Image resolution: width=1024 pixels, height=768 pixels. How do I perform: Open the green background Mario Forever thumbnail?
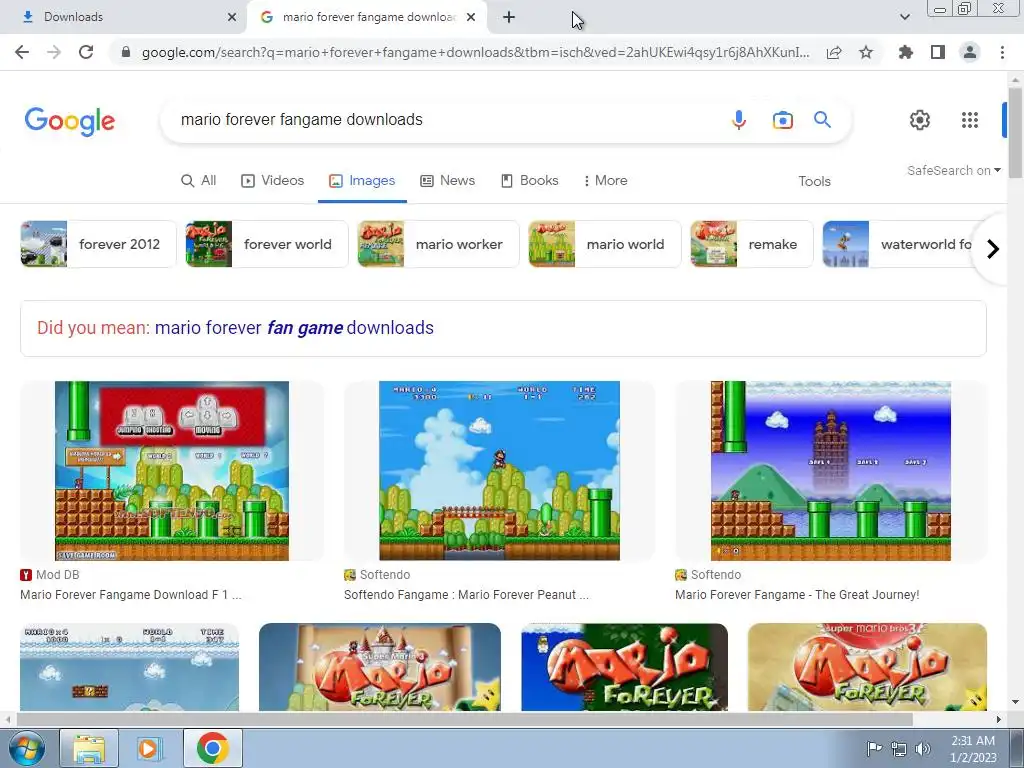click(x=624, y=667)
